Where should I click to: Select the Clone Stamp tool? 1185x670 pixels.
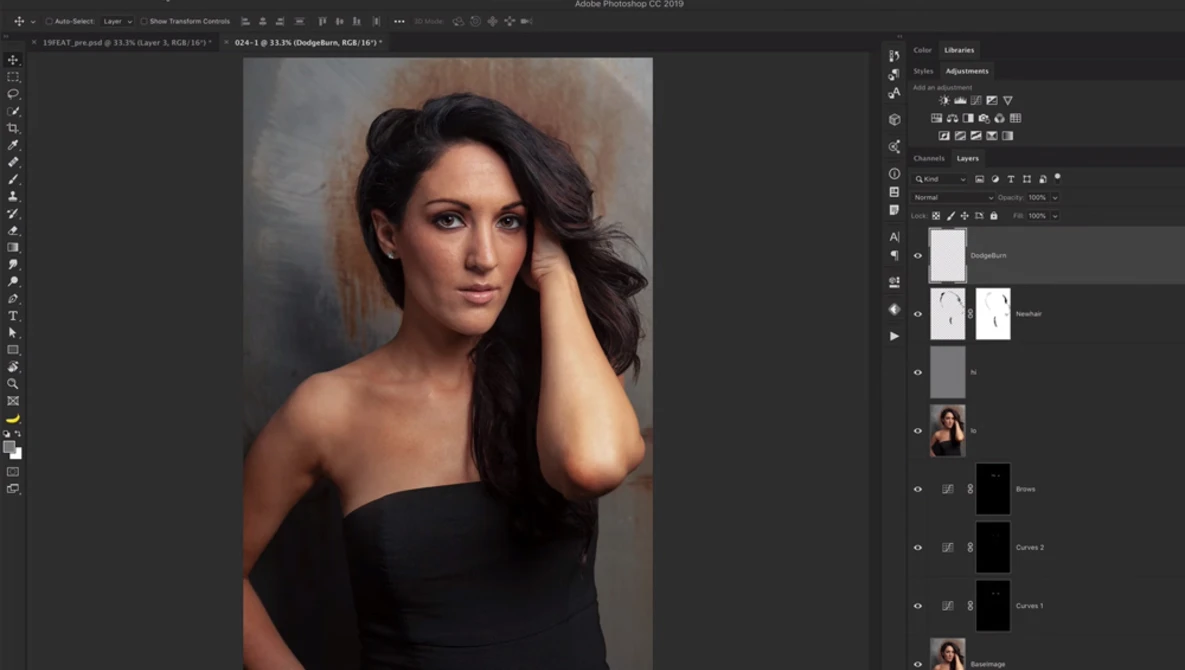click(x=13, y=196)
